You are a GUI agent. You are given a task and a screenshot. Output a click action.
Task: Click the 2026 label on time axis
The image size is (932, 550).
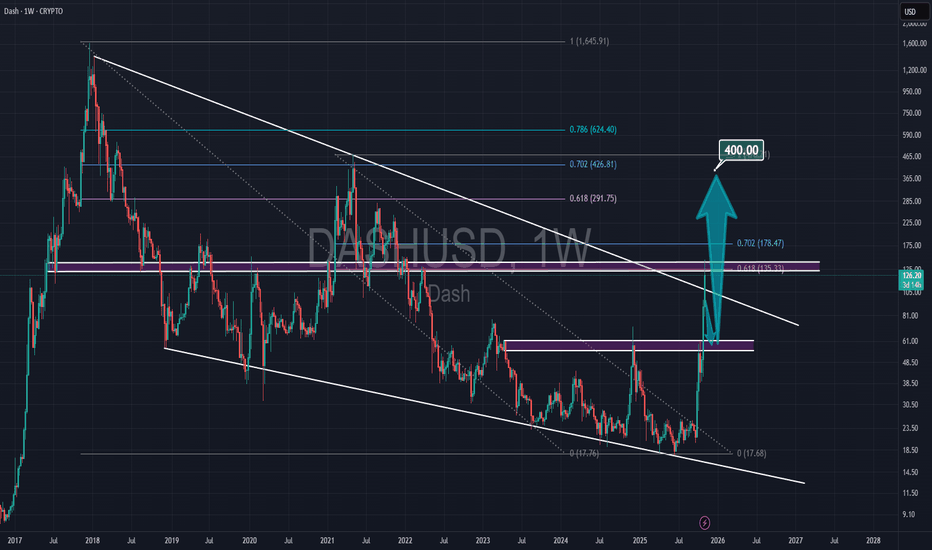coord(718,538)
